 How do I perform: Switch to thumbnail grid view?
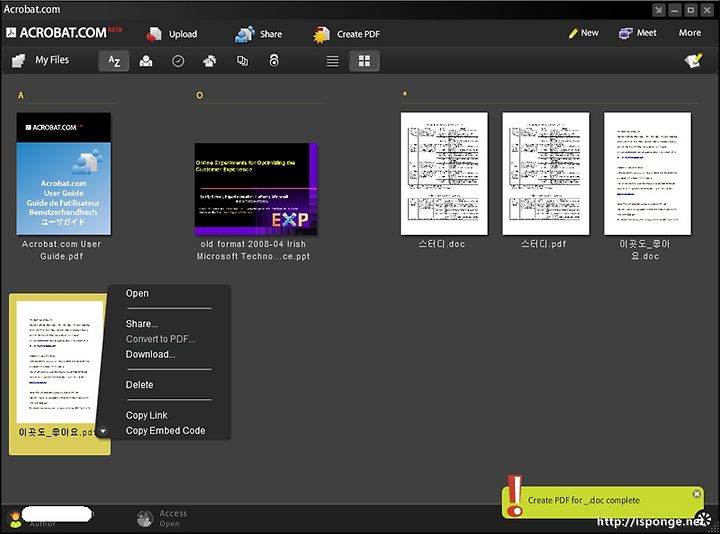pos(365,61)
